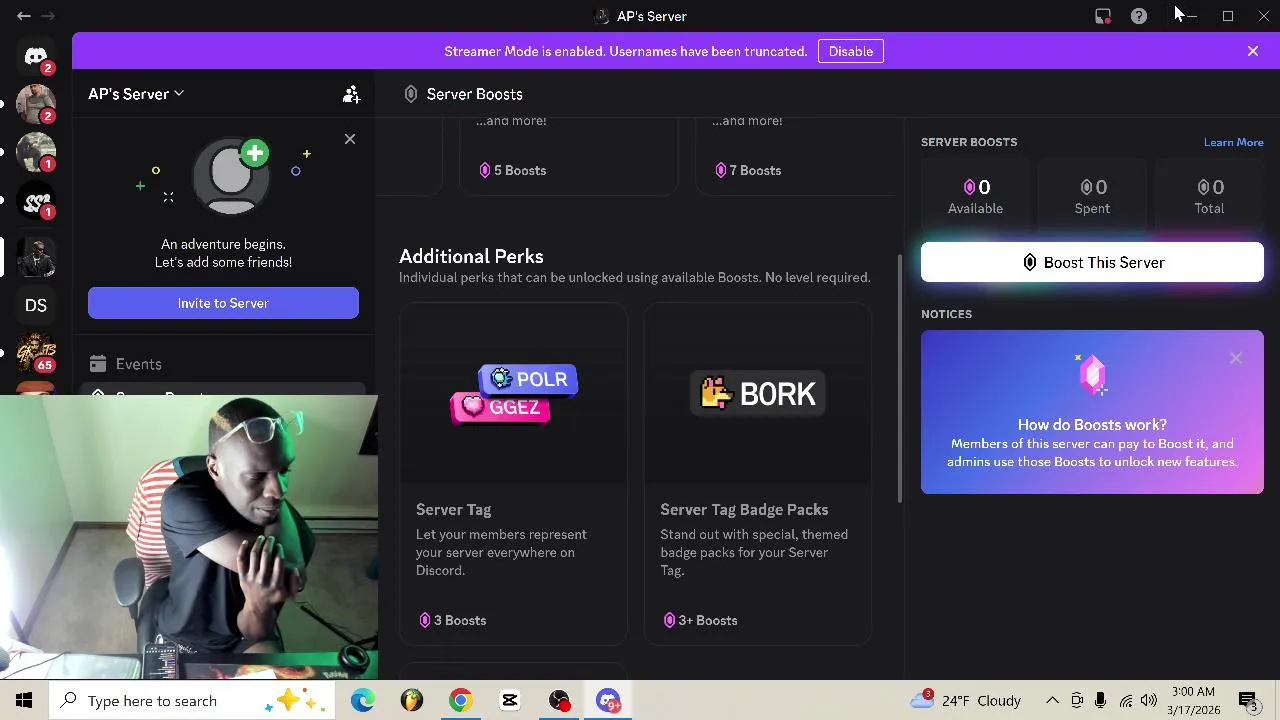1280x720 pixels.
Task: Click the navigate back arrow
Action: click(24, 16)
